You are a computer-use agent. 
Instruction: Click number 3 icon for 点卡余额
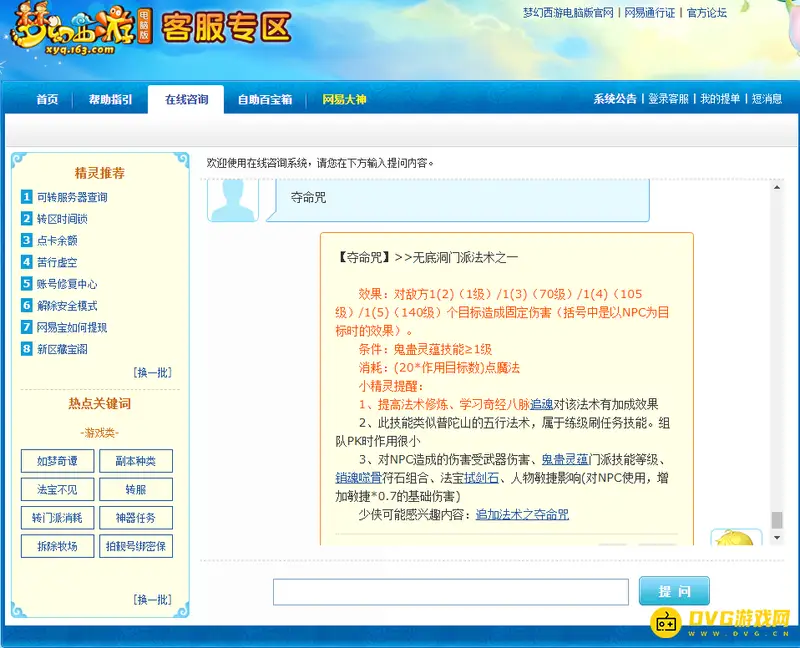[x=27, y=240]
